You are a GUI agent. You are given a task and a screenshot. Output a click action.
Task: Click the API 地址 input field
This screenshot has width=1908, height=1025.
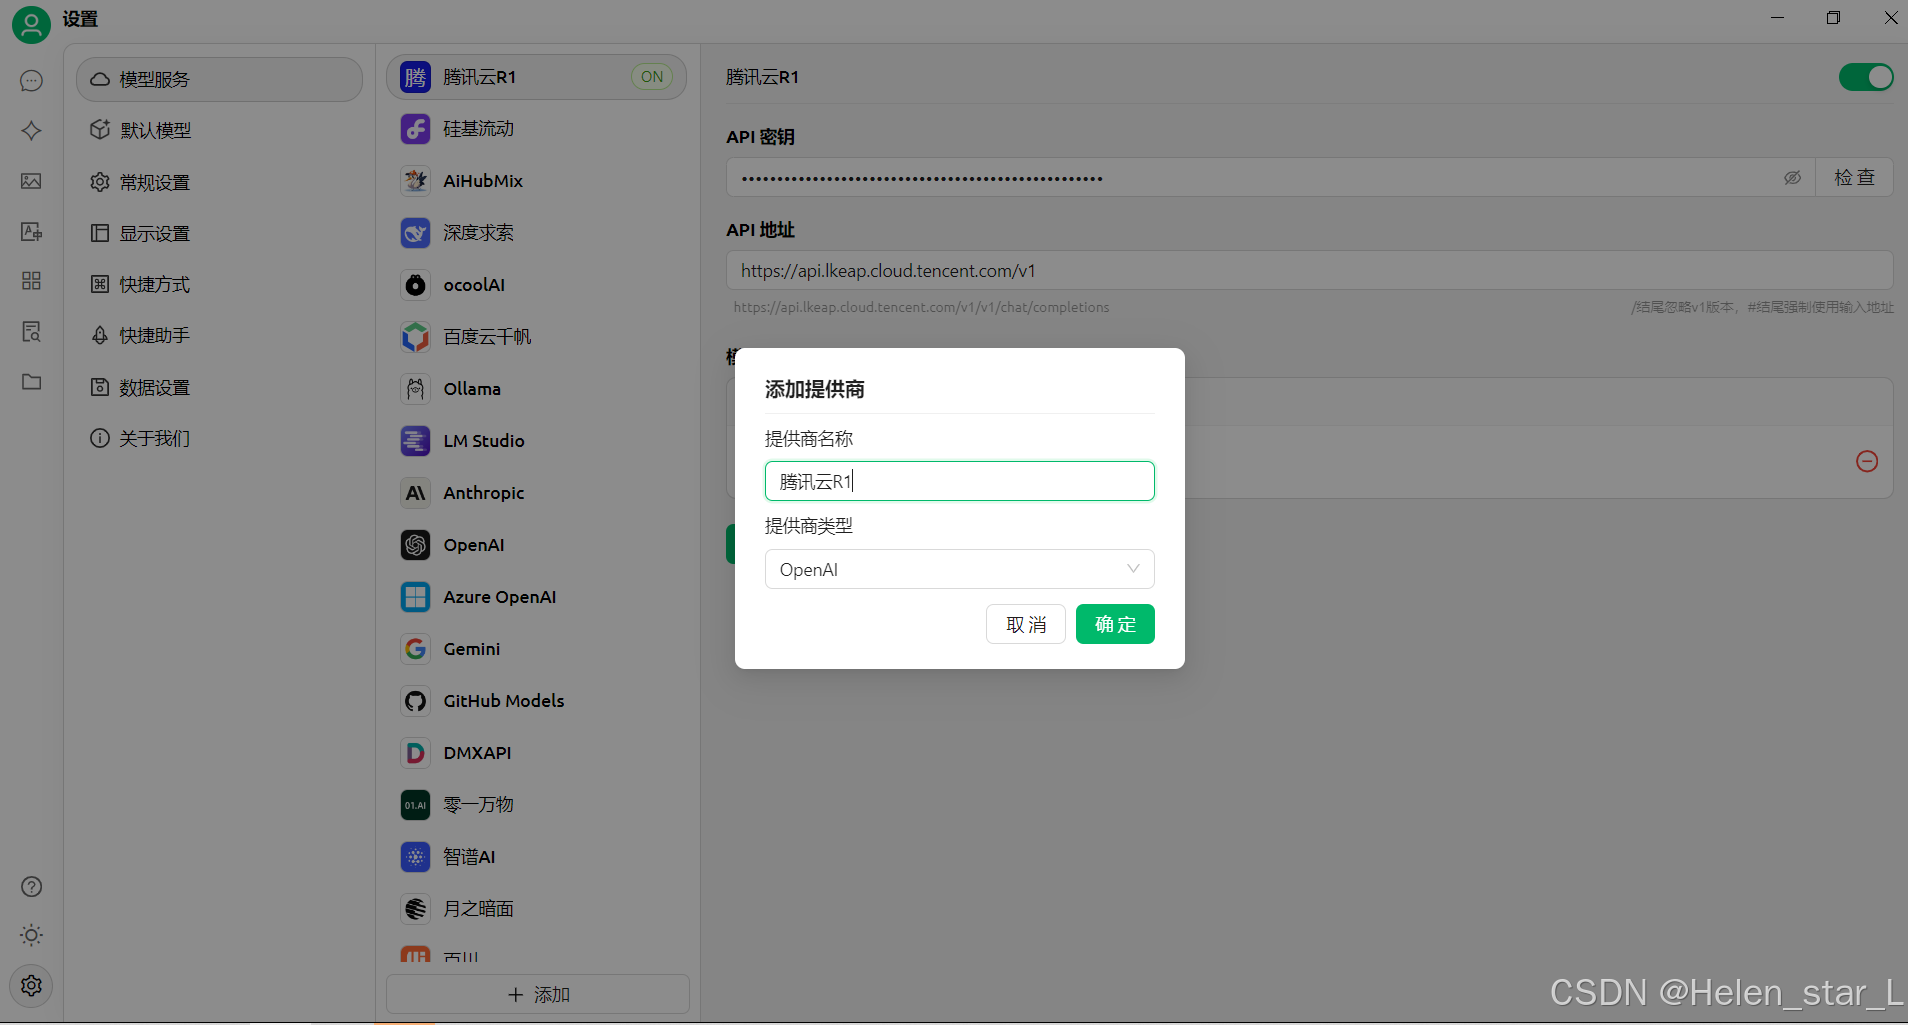(x=1310, y=270)
